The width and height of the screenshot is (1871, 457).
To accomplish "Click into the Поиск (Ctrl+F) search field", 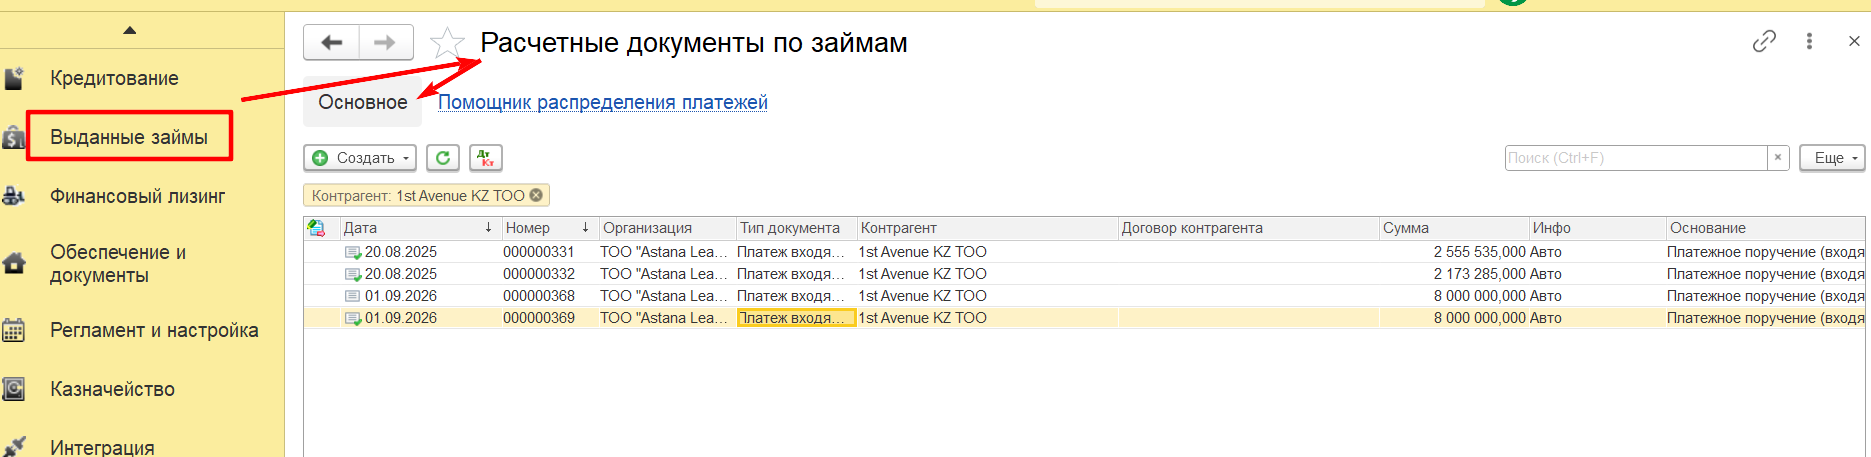I will [x=1636, y=158].
